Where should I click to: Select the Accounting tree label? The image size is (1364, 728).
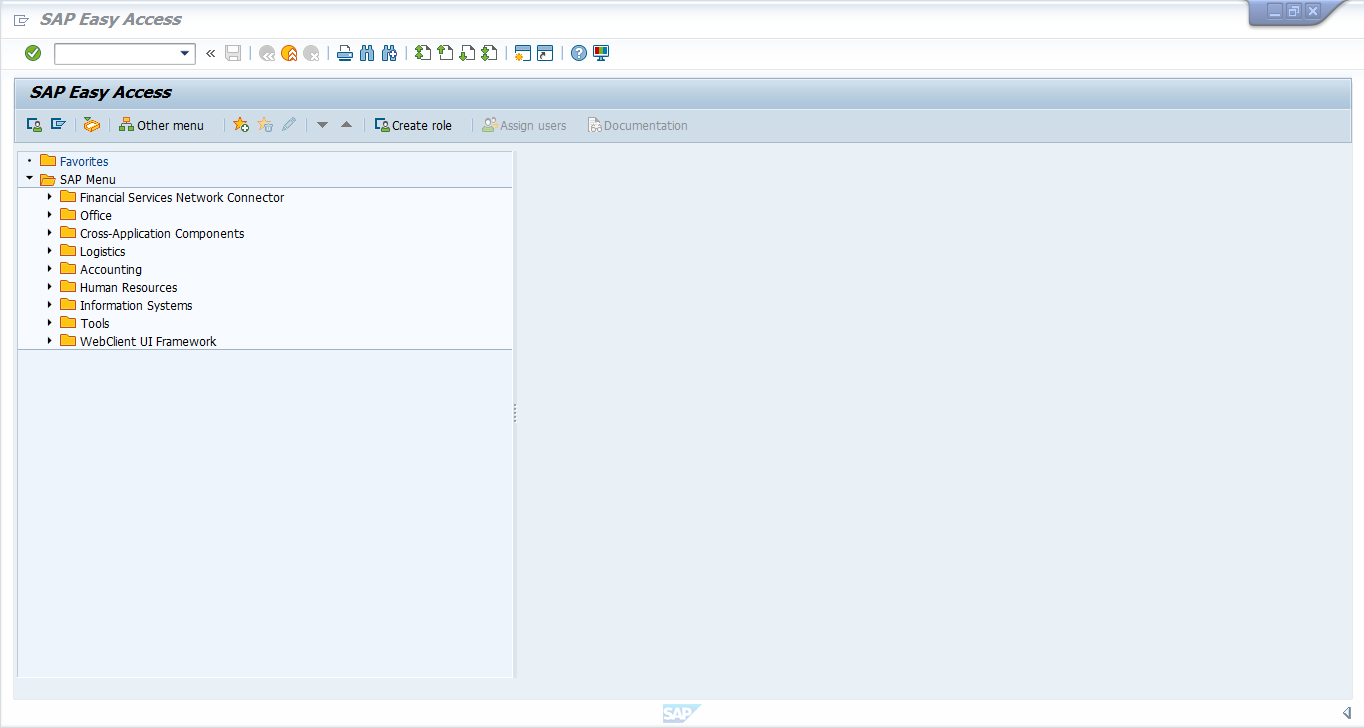[x=111, y=269]
